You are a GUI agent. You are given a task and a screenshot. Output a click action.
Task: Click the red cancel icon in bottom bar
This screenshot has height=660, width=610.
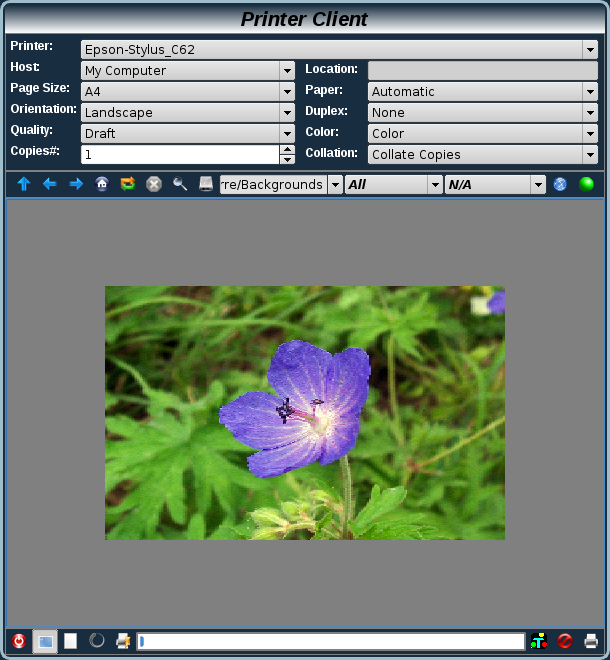(x=565, y=641)
